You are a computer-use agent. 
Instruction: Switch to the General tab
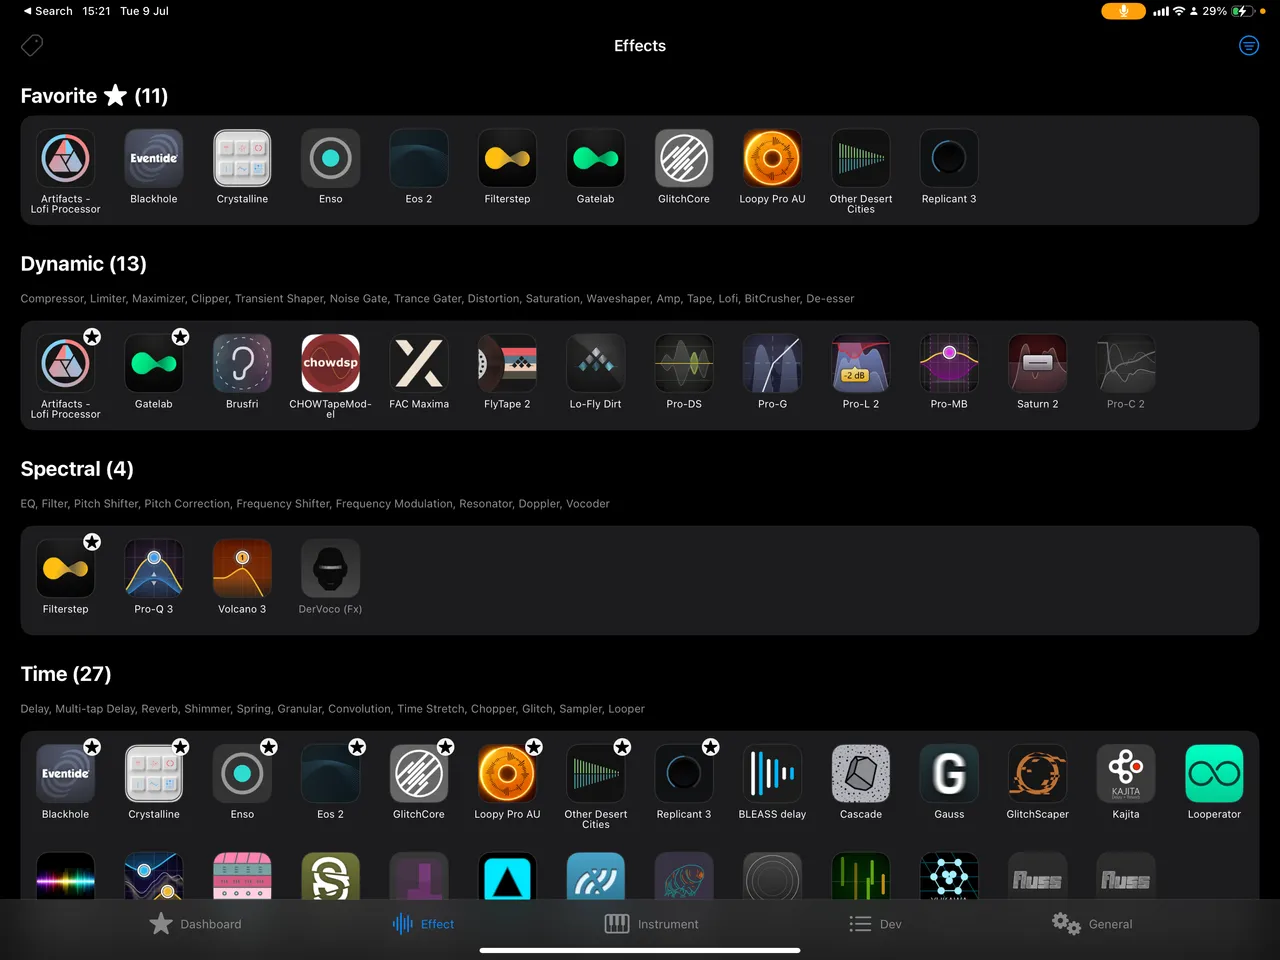coord(1092,924)
